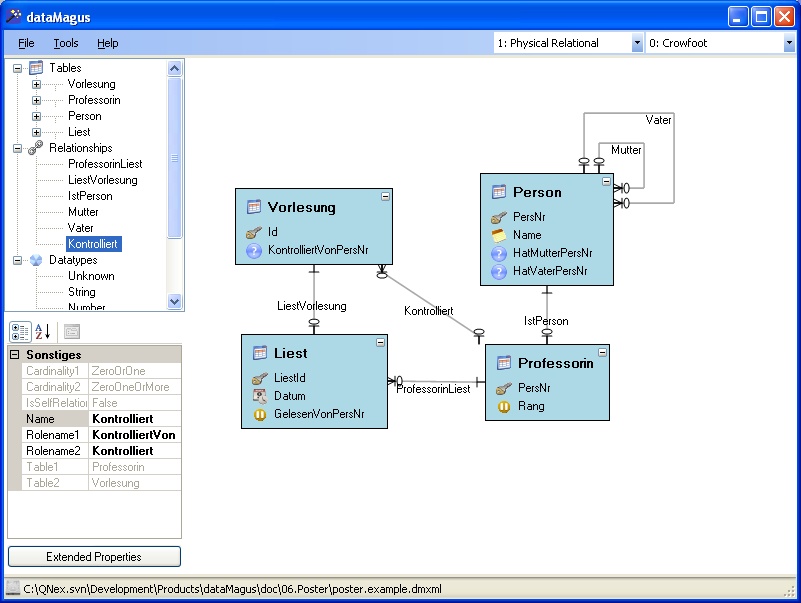This screenshot has width=801, height=603.
Task: Click the number icon beside GelesenVonPersNr
Action: [260, 414]
